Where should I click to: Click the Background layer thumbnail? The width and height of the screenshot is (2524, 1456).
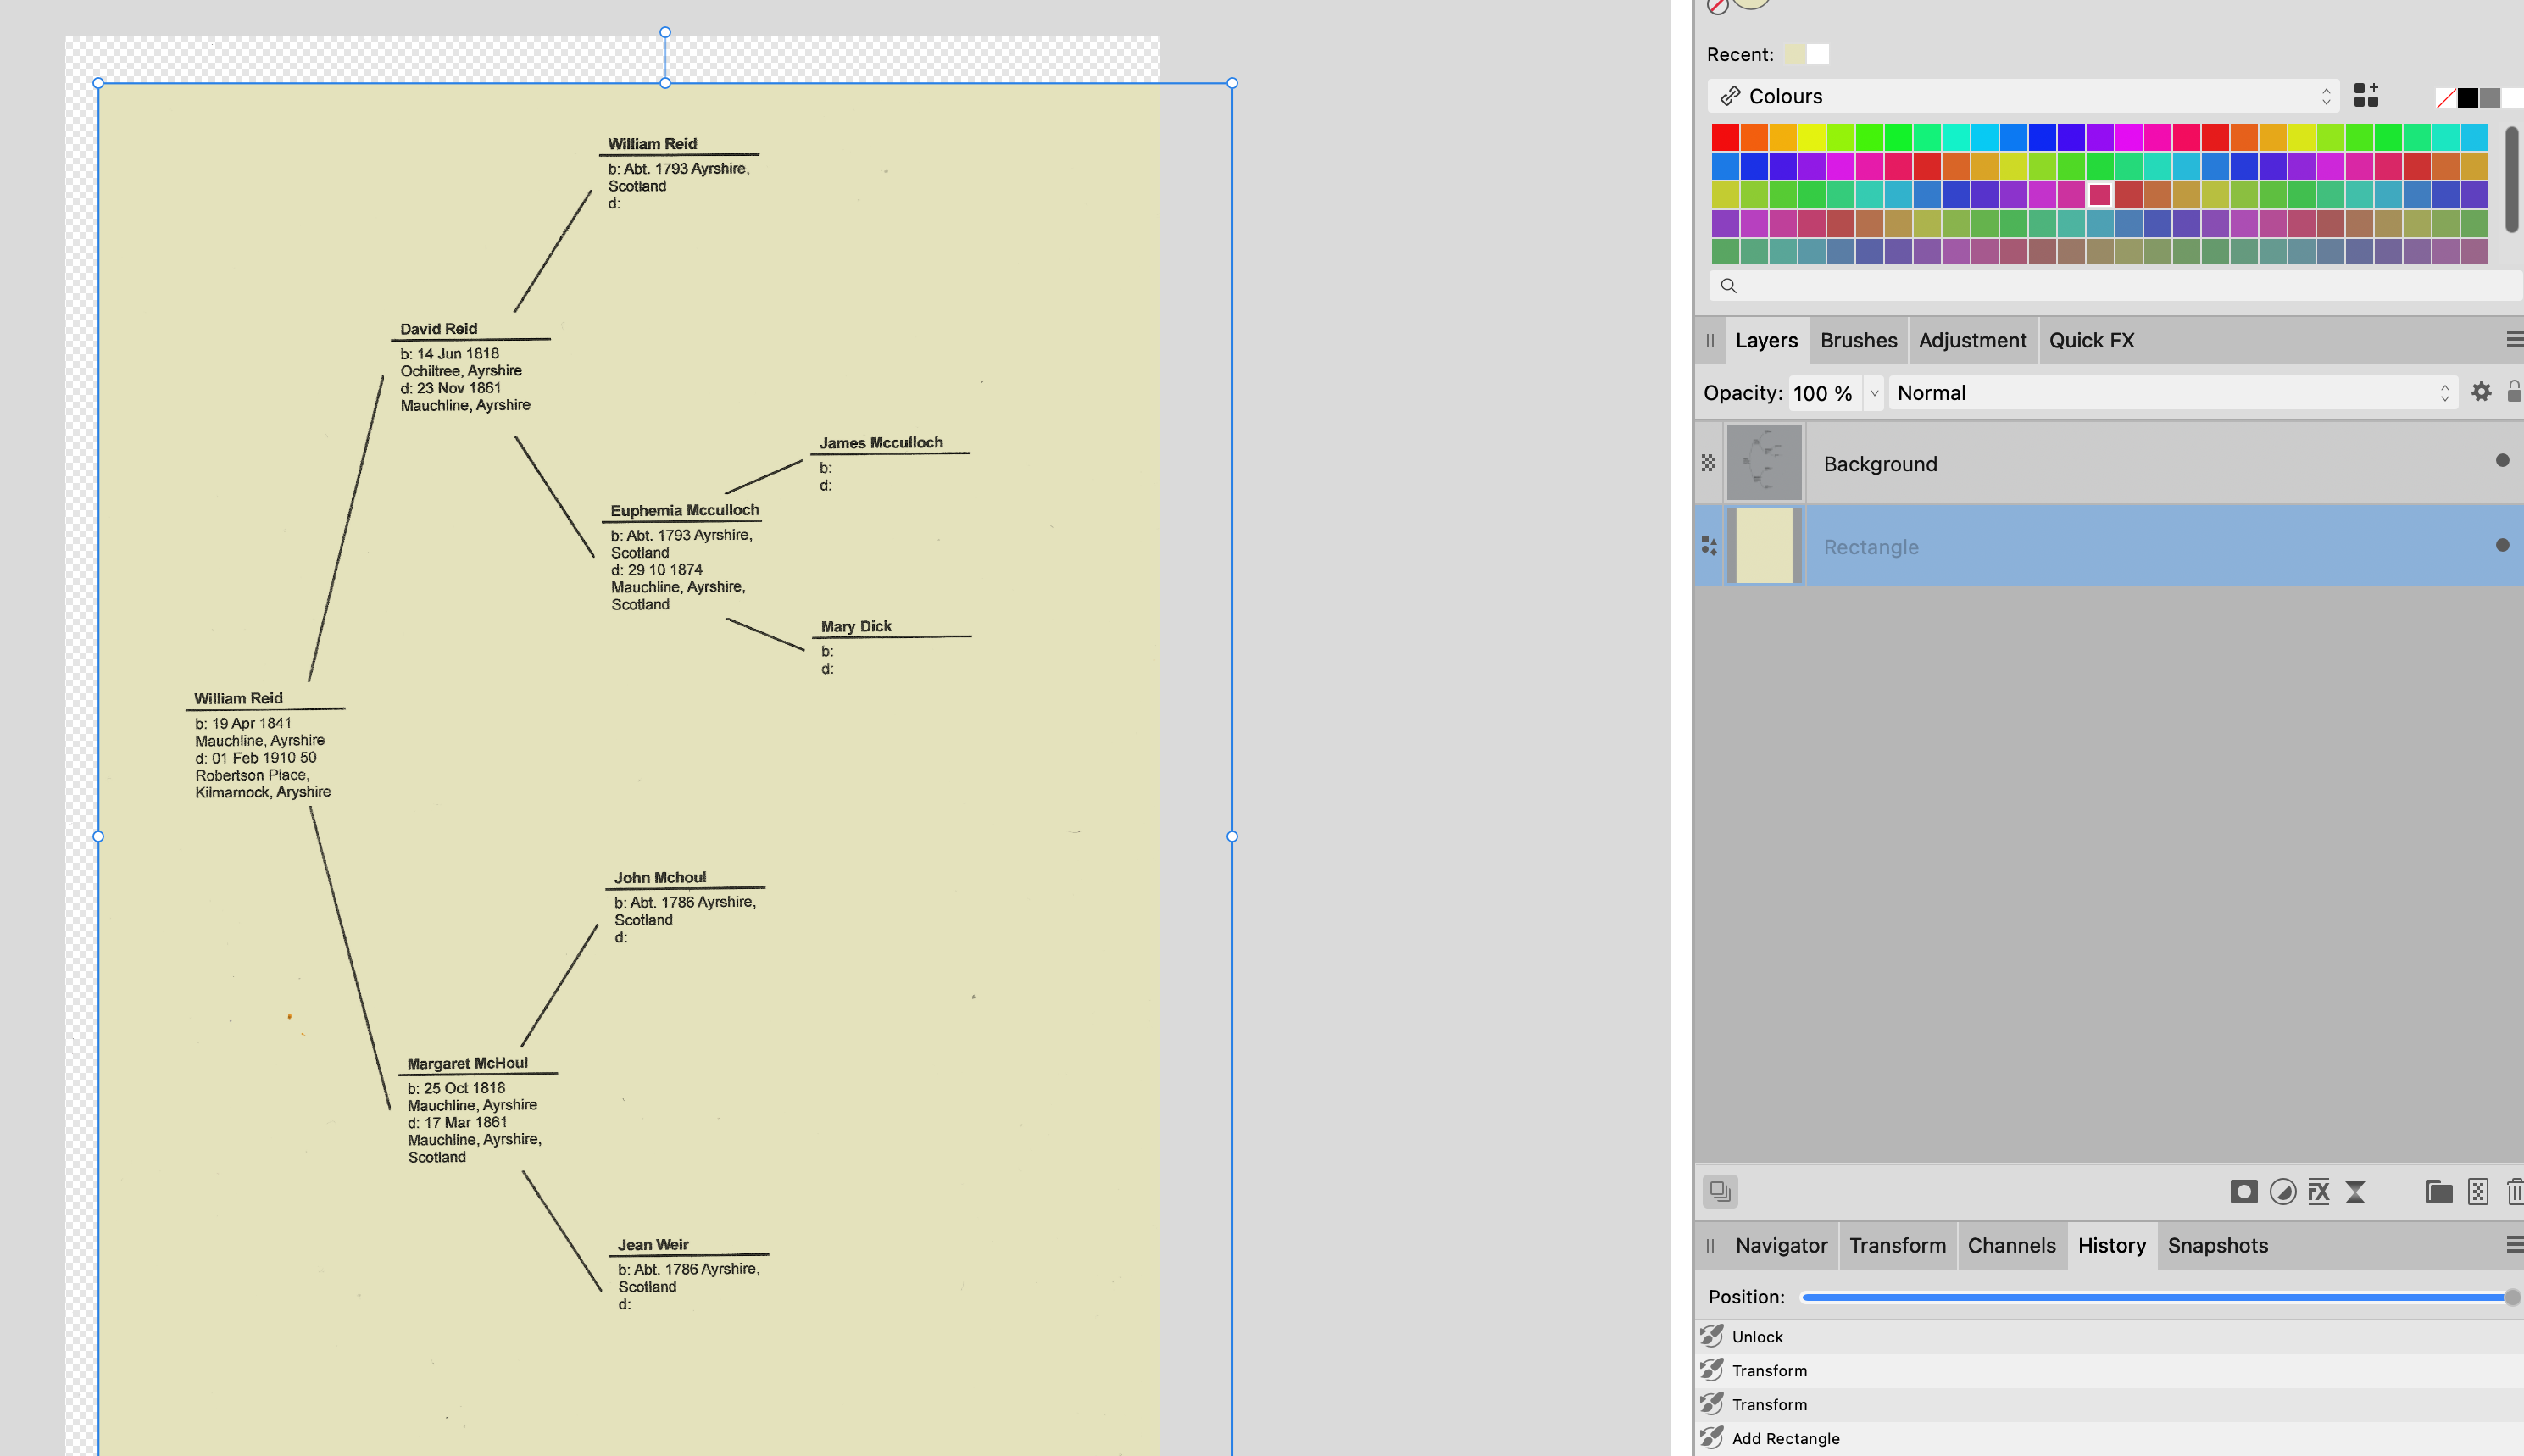(1764, 463)
